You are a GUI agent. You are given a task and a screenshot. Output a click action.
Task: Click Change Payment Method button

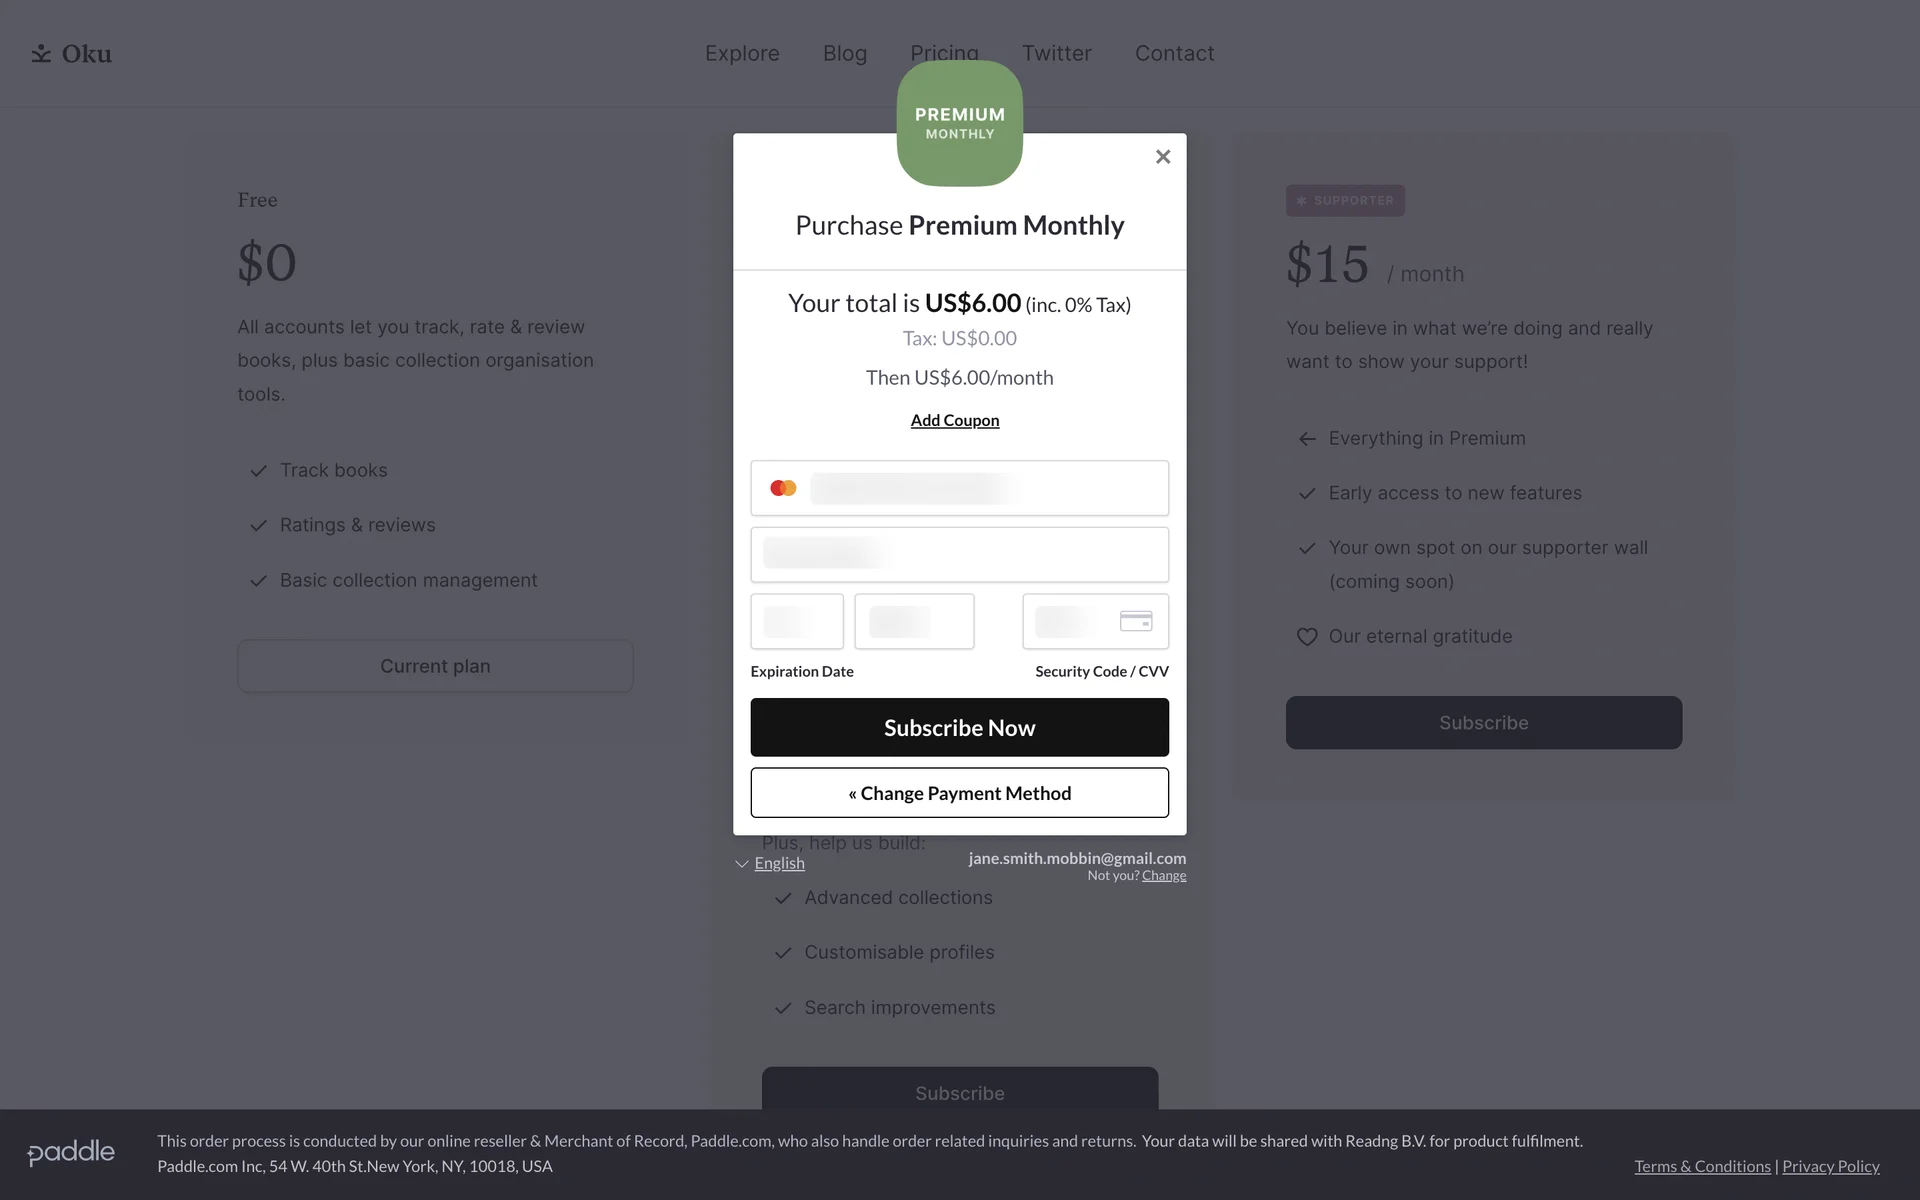[959, 793]
